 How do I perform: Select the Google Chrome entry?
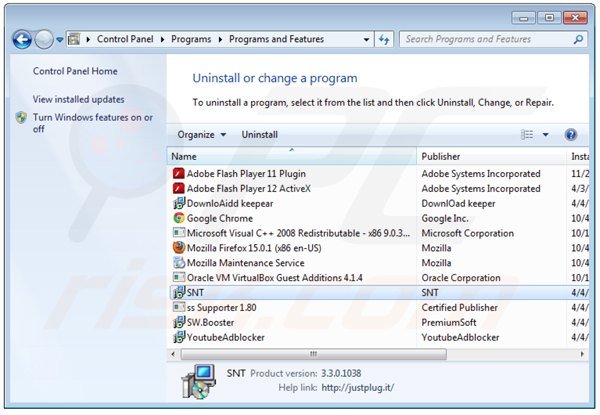tap(220, 218)
